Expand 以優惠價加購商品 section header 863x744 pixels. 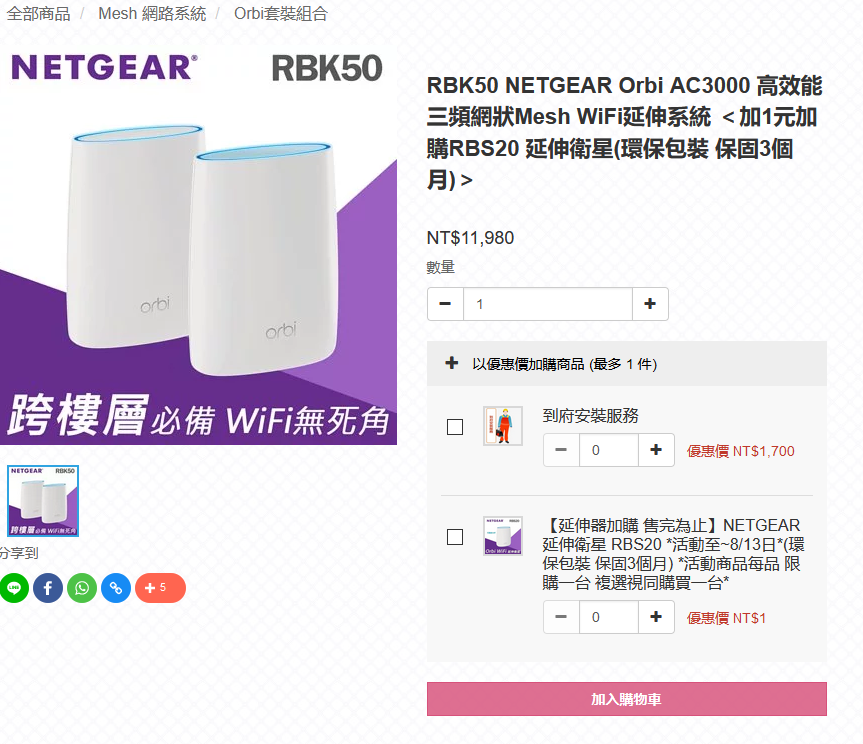pyautogui.click(x=626, y=364)
